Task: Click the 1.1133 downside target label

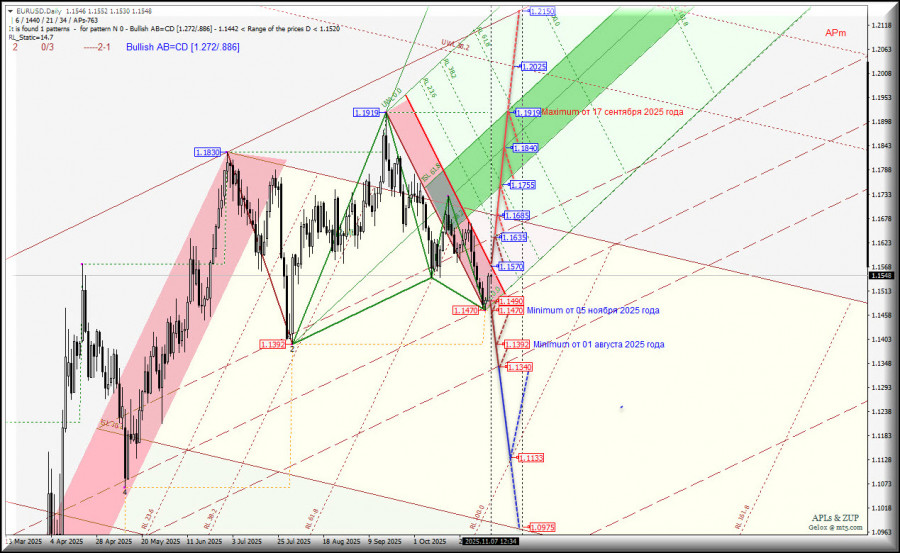Action: pyautogui.click(x=530, y=458)
